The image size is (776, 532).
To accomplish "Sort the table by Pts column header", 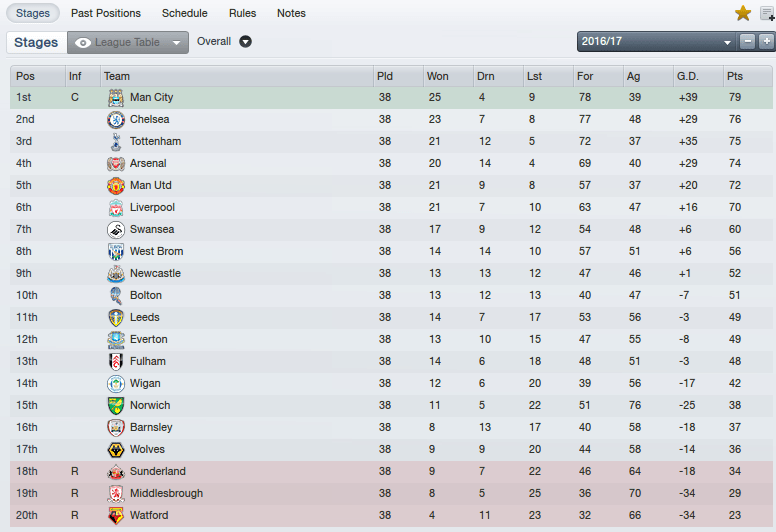I will 735,76.
